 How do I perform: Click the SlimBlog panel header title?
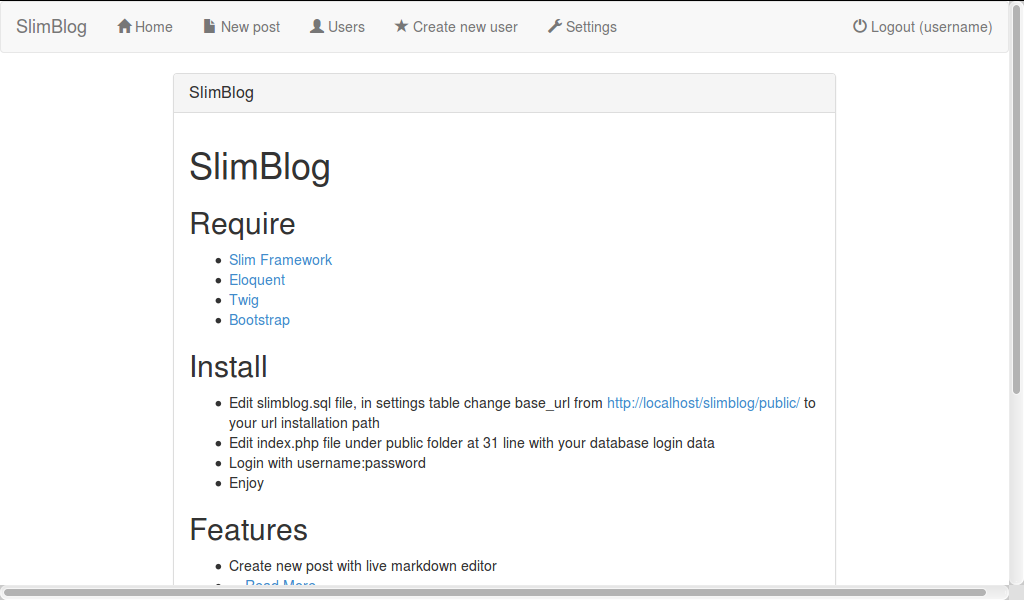click(x=221, y=93)
